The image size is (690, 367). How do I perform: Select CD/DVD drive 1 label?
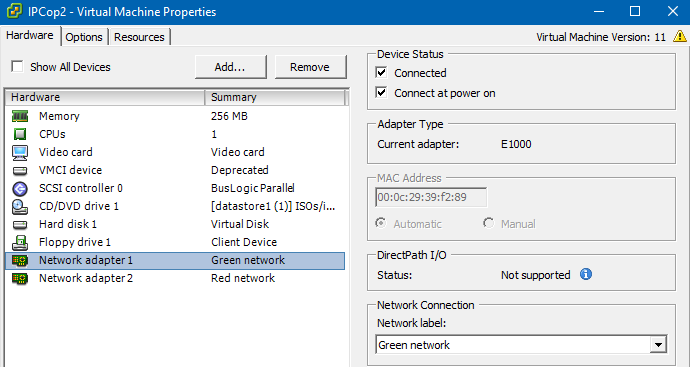click(x=79, y=206)
